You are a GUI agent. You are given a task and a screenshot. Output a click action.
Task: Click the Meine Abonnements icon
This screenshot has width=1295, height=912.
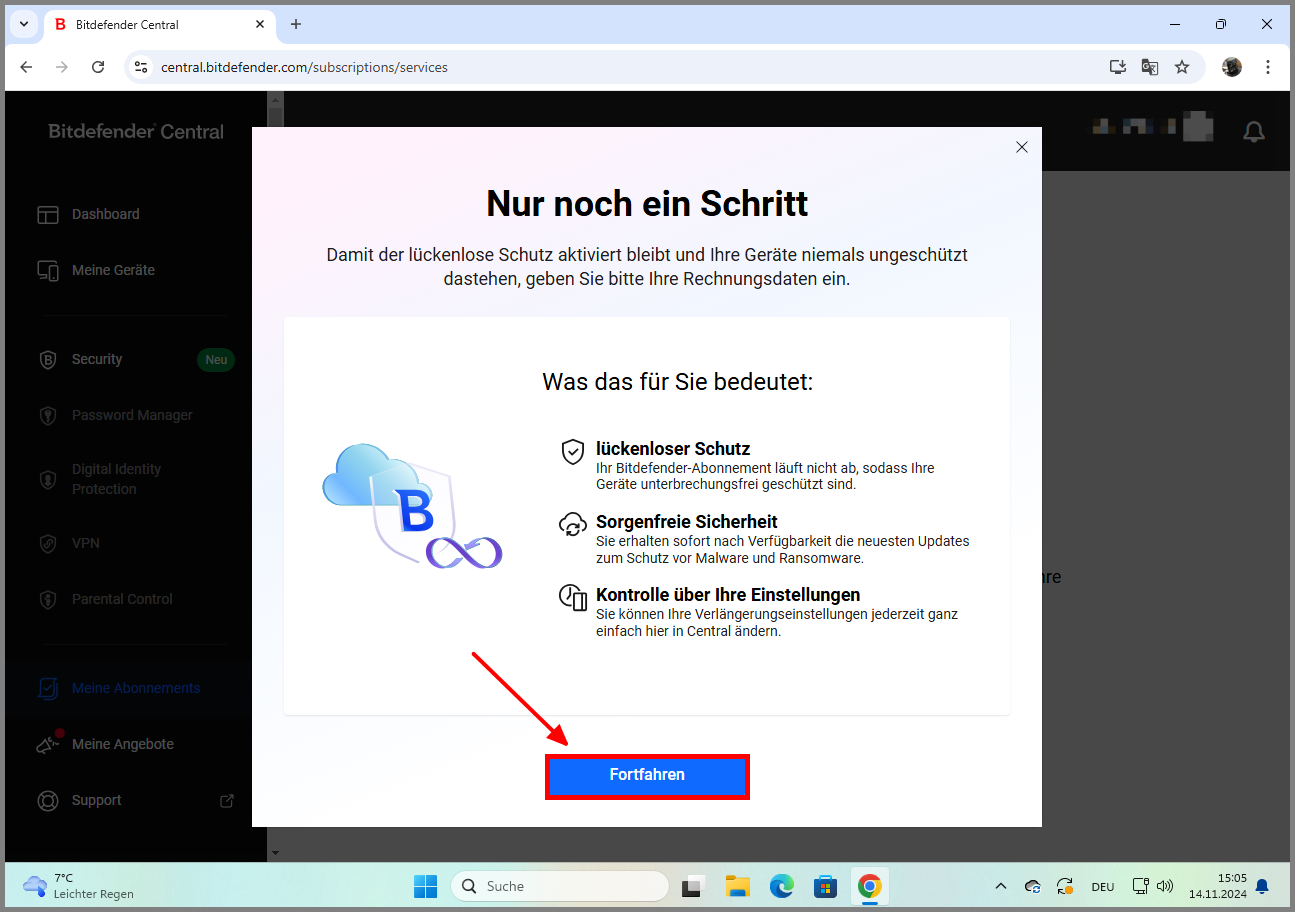pos(48,688)
